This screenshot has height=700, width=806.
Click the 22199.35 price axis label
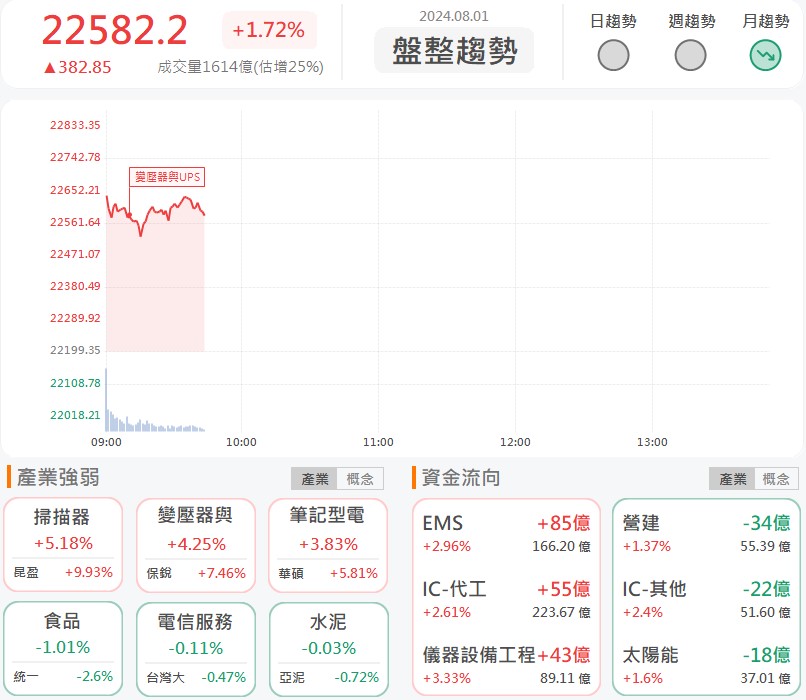[x=75, y=350]
